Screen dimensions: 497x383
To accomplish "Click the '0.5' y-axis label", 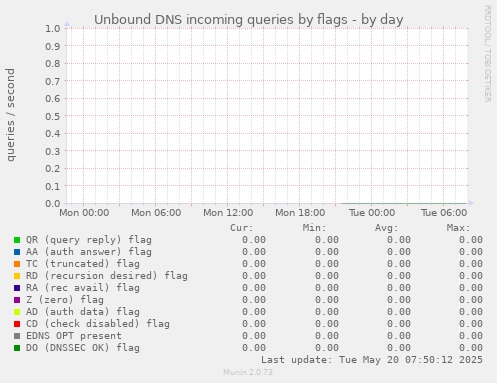I will [53, 116].
